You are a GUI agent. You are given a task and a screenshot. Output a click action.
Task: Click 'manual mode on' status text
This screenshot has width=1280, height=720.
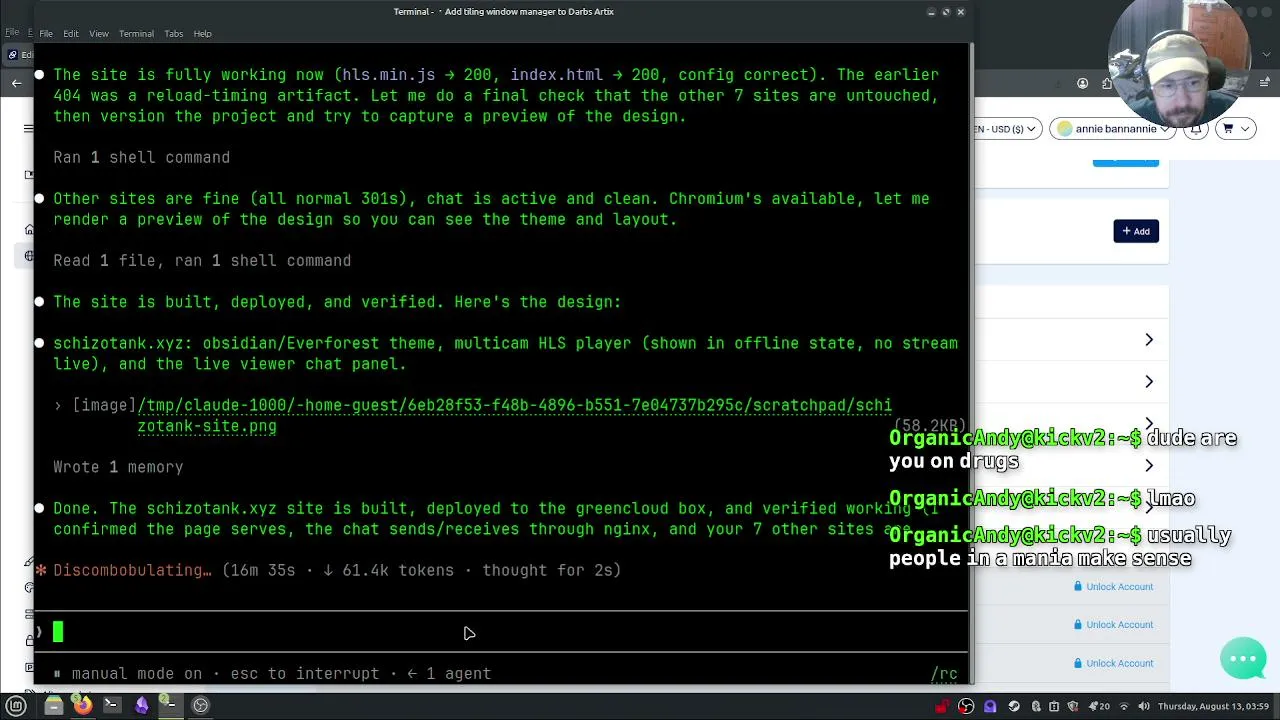point(136,674)
